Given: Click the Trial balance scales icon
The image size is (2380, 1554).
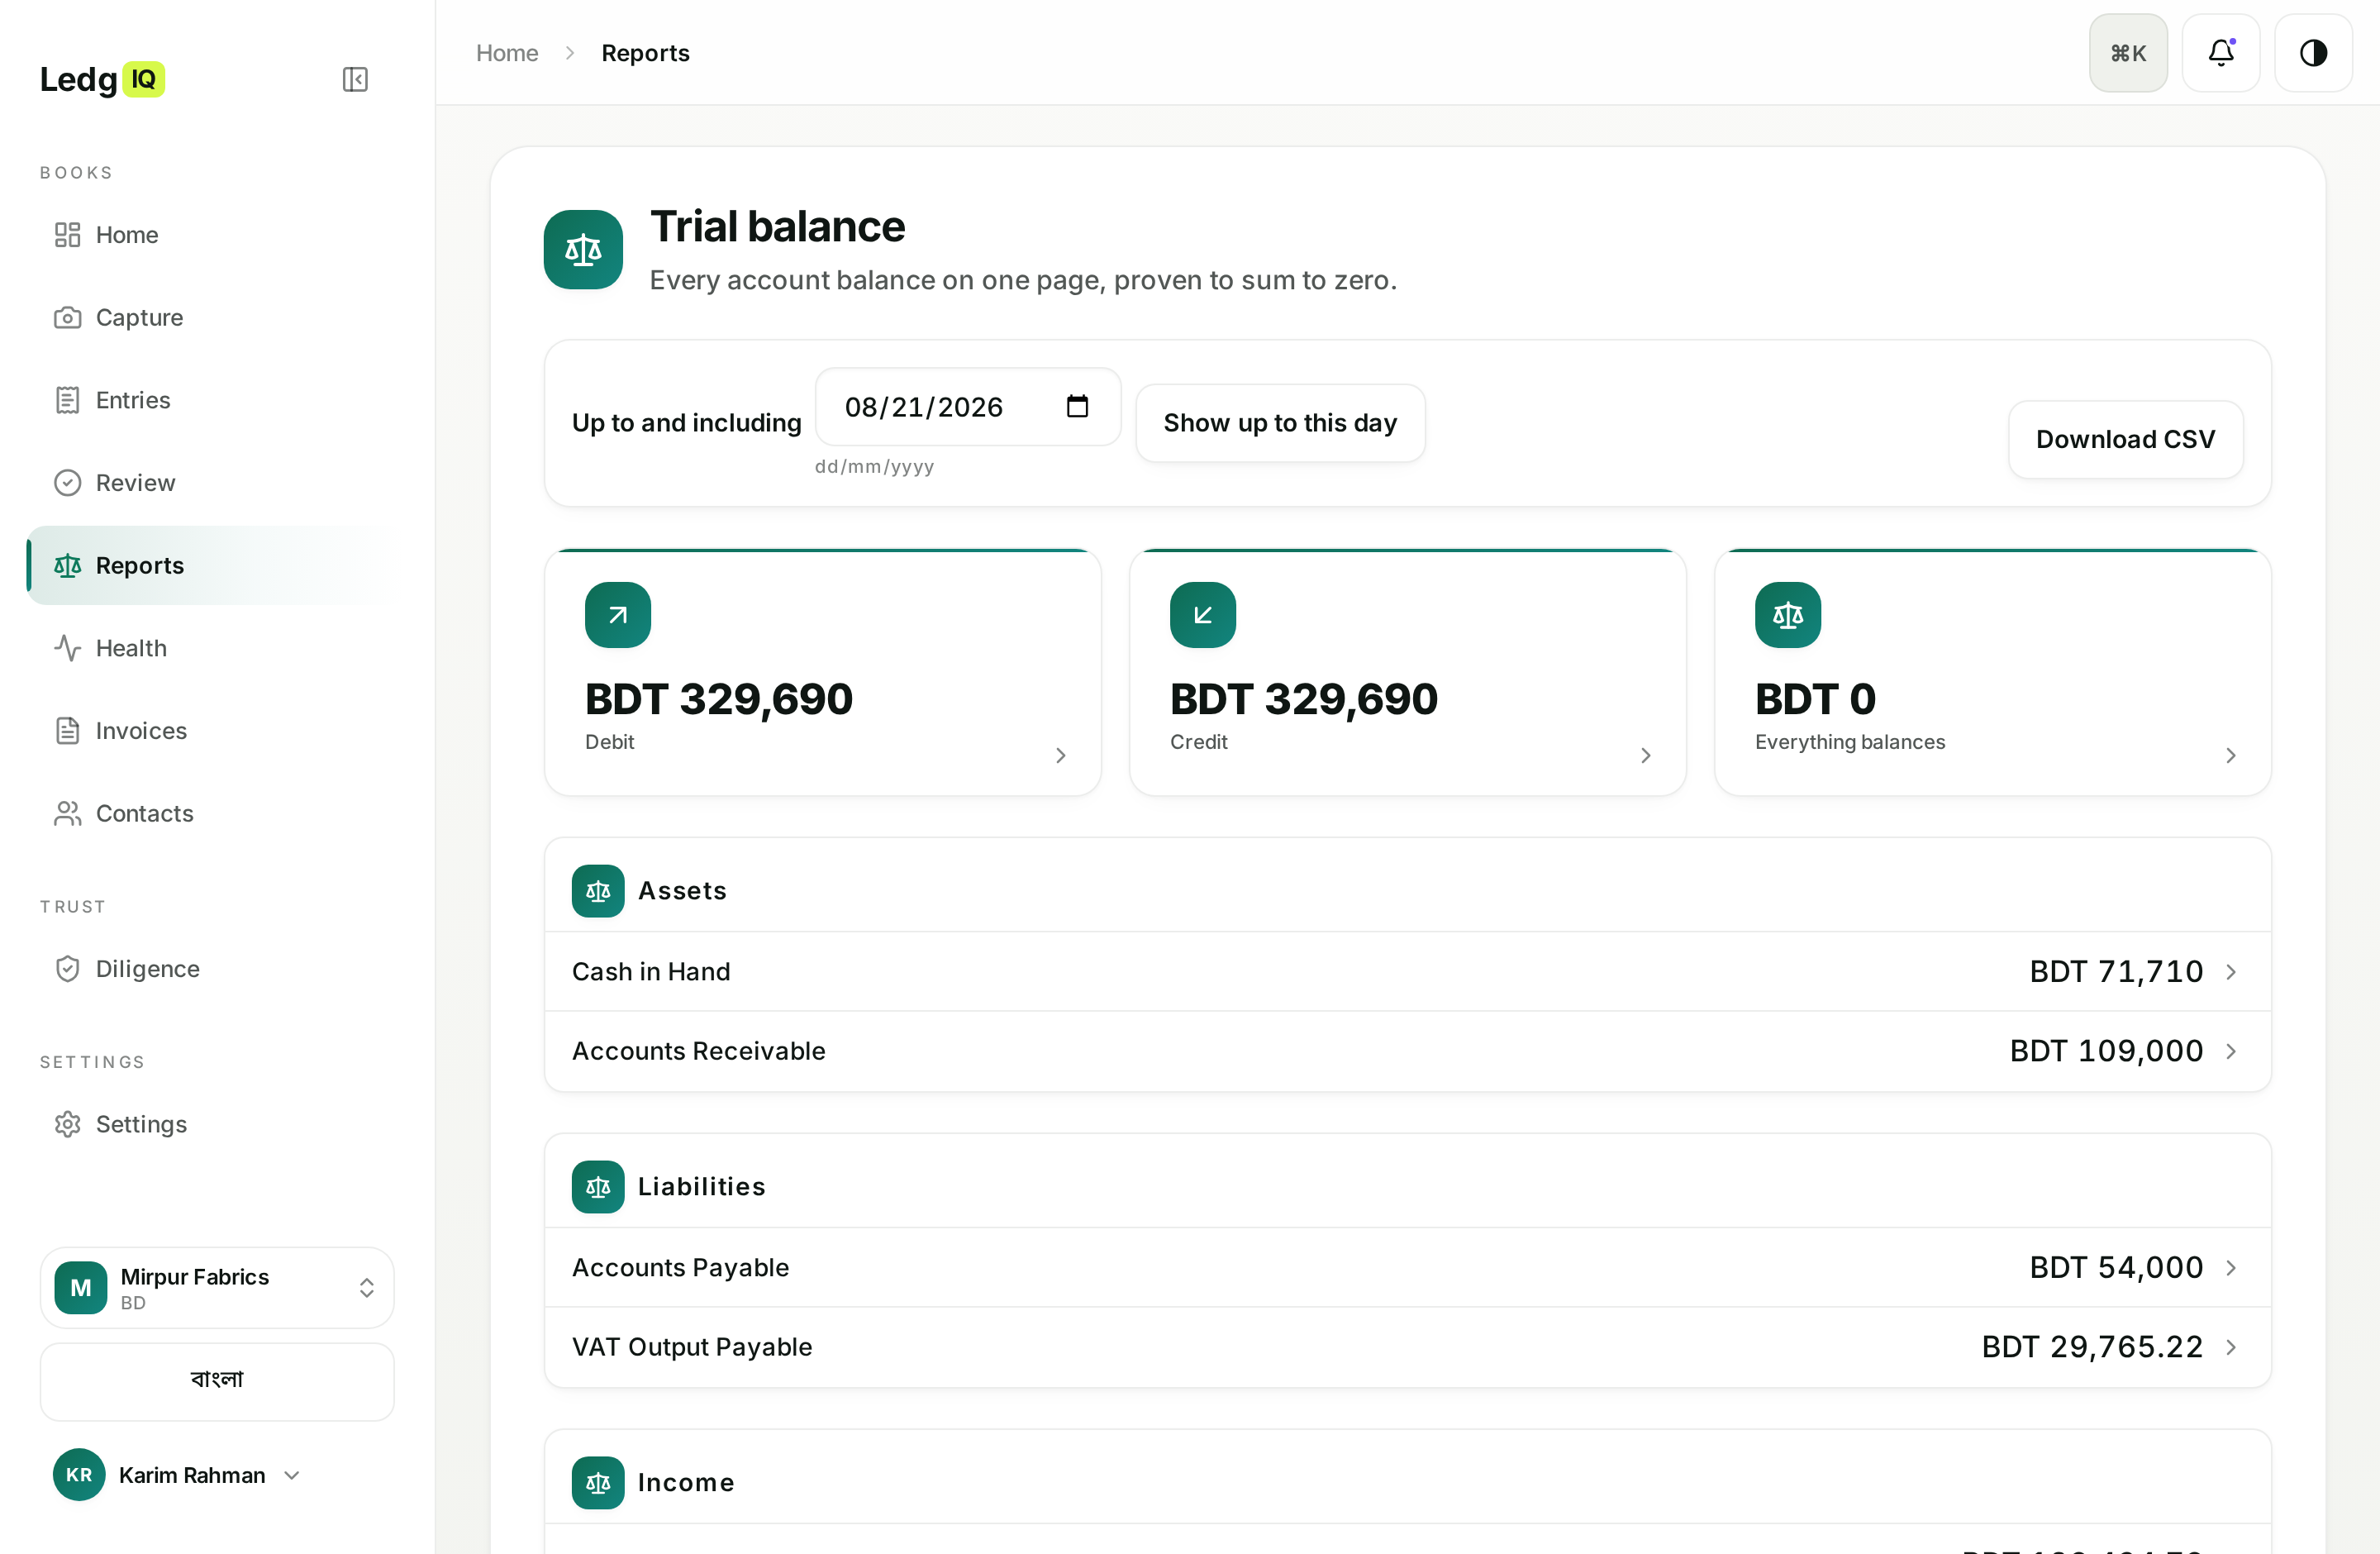Looking at the screenshot, I should coord(583,249).
